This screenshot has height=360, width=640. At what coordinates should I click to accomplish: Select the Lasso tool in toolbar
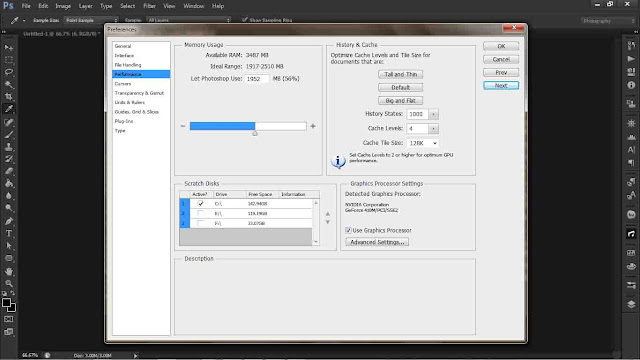9,72
